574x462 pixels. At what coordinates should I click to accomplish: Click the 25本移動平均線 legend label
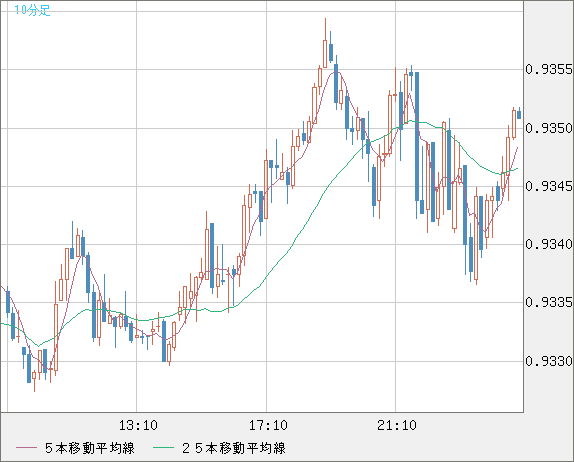pos(234,448)
